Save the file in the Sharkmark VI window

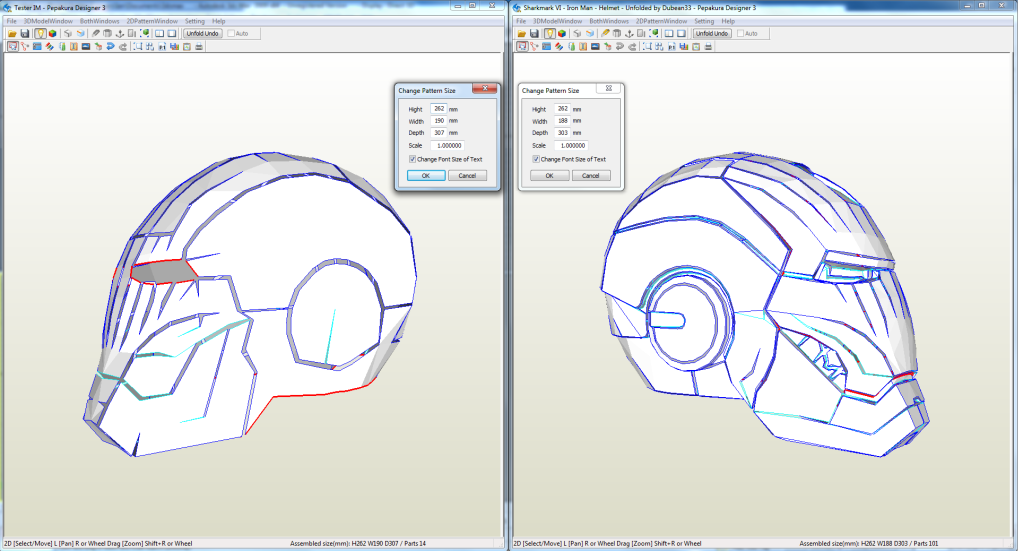click(534, 33)
